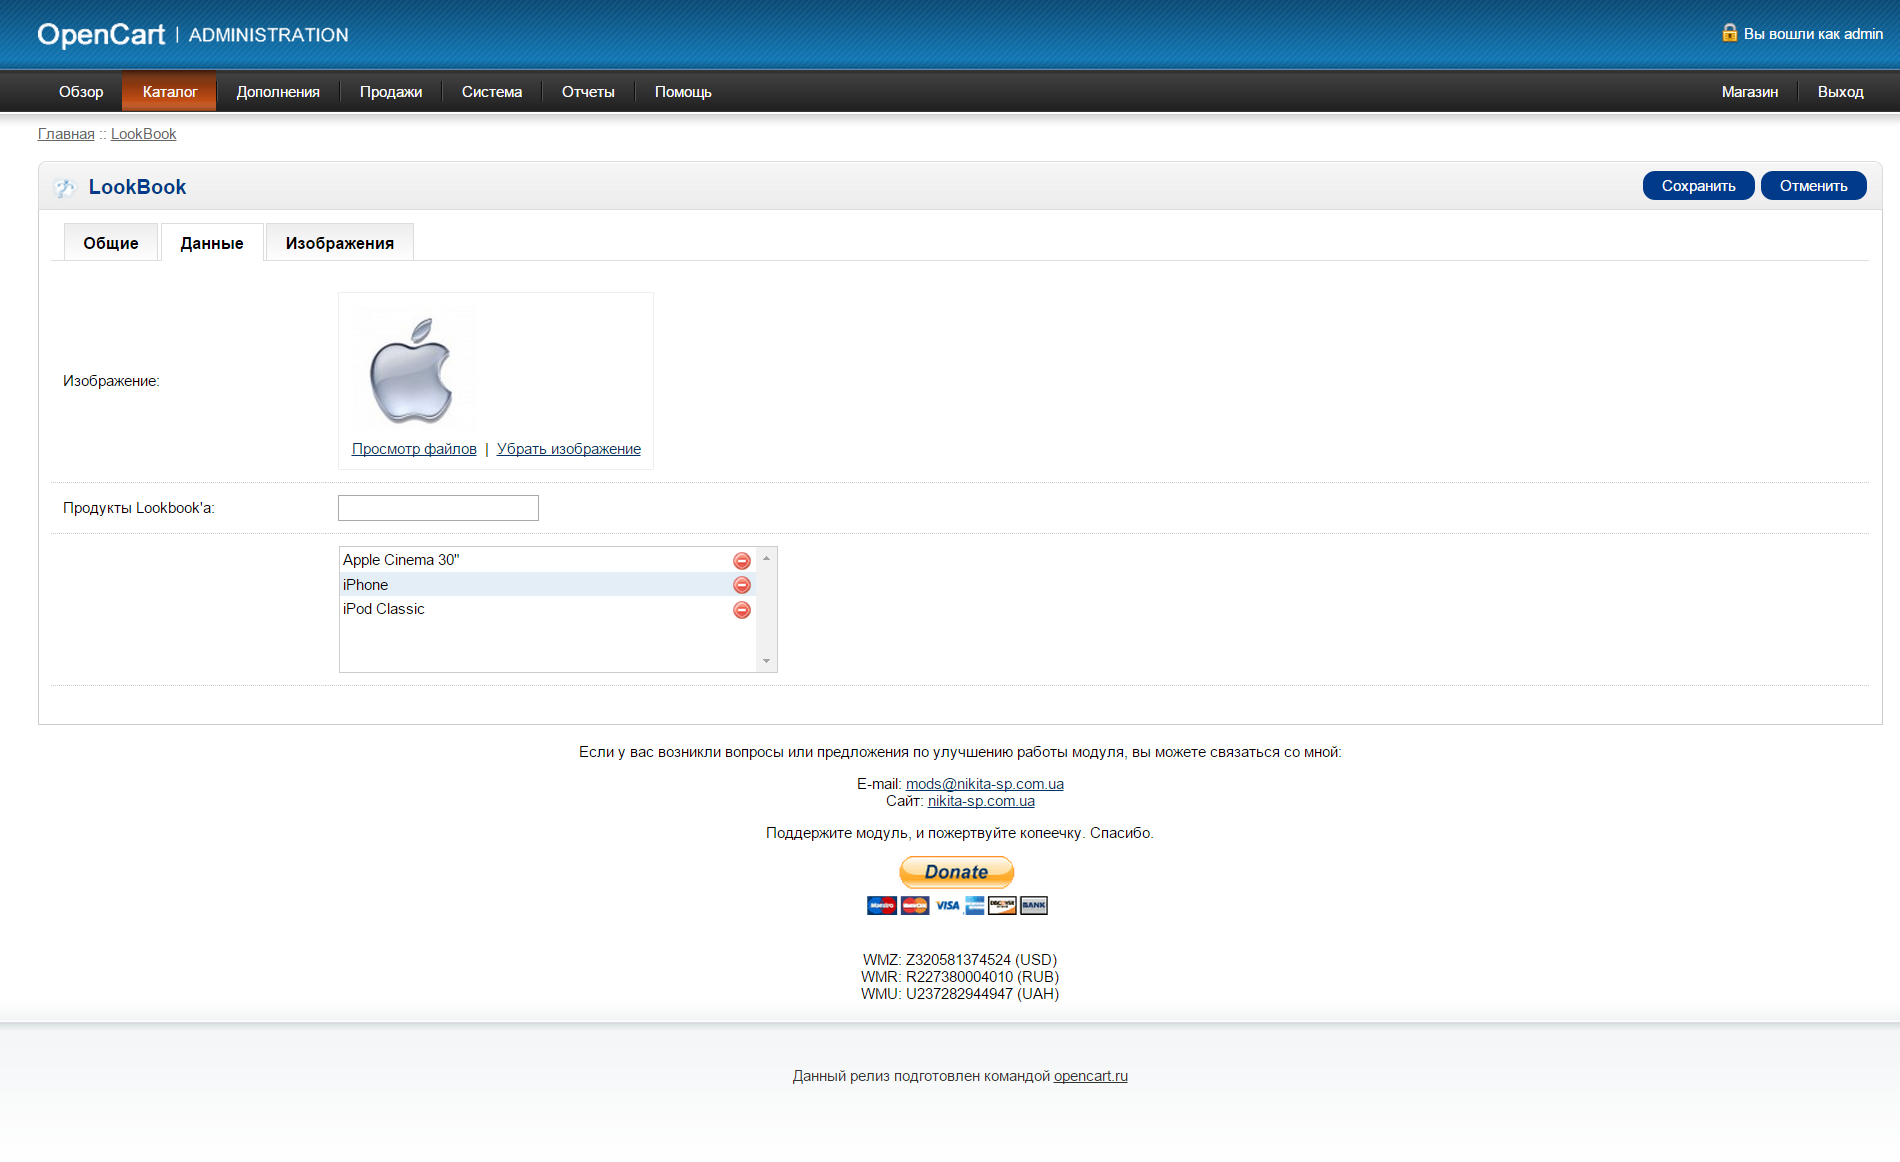Click WMZ wallet number text
The image size is (1900, 1162).
960,960
